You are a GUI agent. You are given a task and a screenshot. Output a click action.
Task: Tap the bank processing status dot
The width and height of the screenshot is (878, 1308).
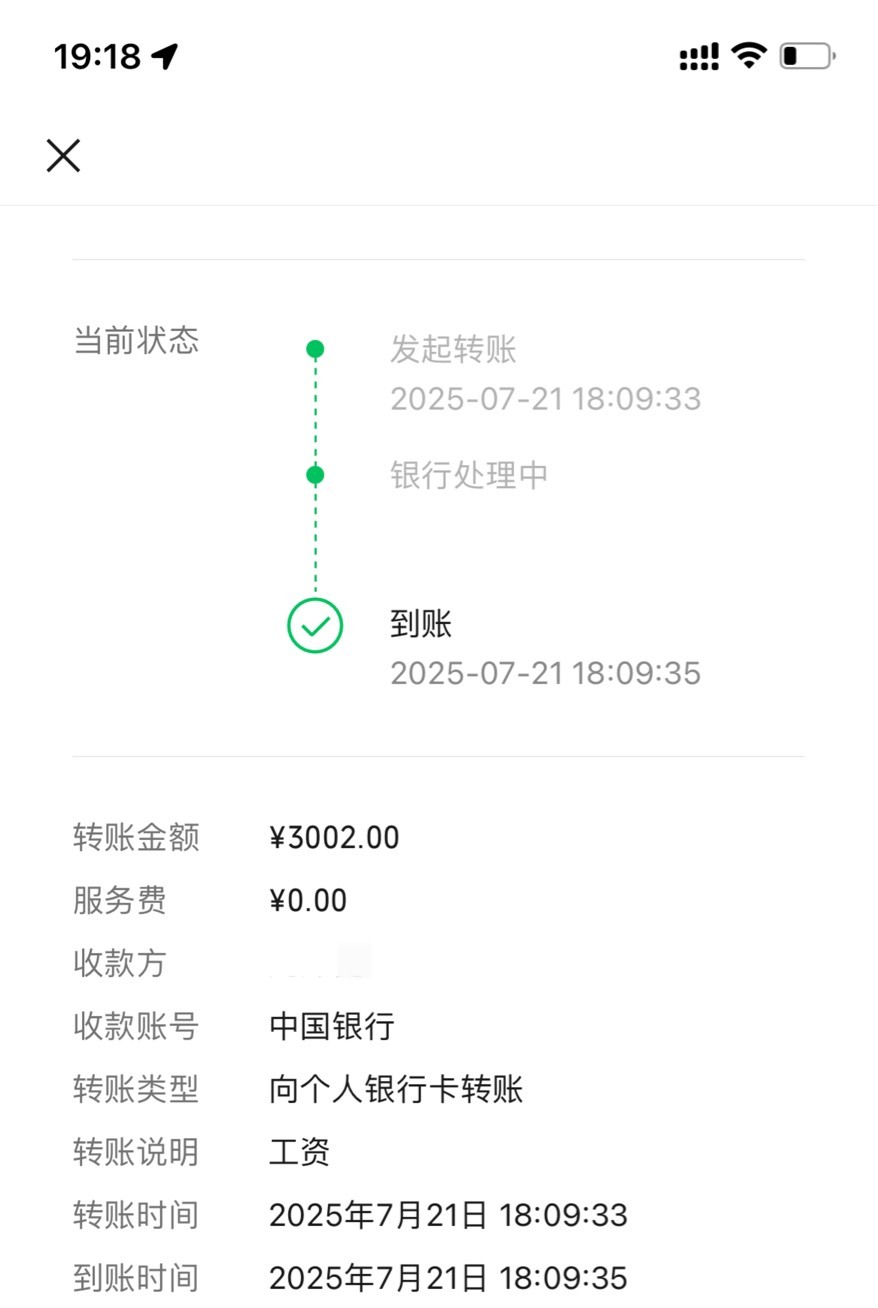315,474
